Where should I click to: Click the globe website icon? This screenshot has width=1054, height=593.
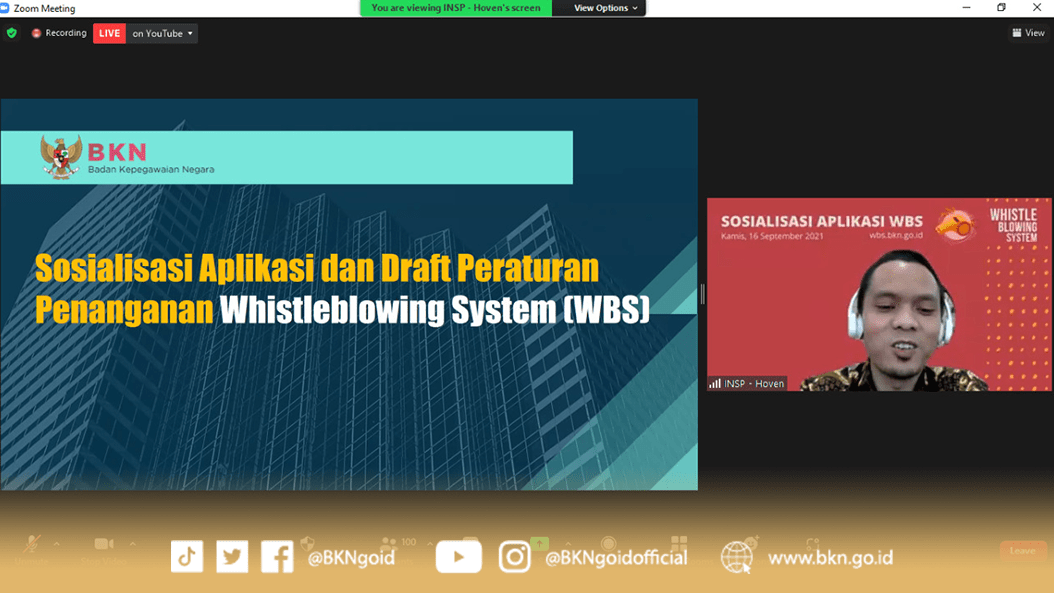[737, 556]
